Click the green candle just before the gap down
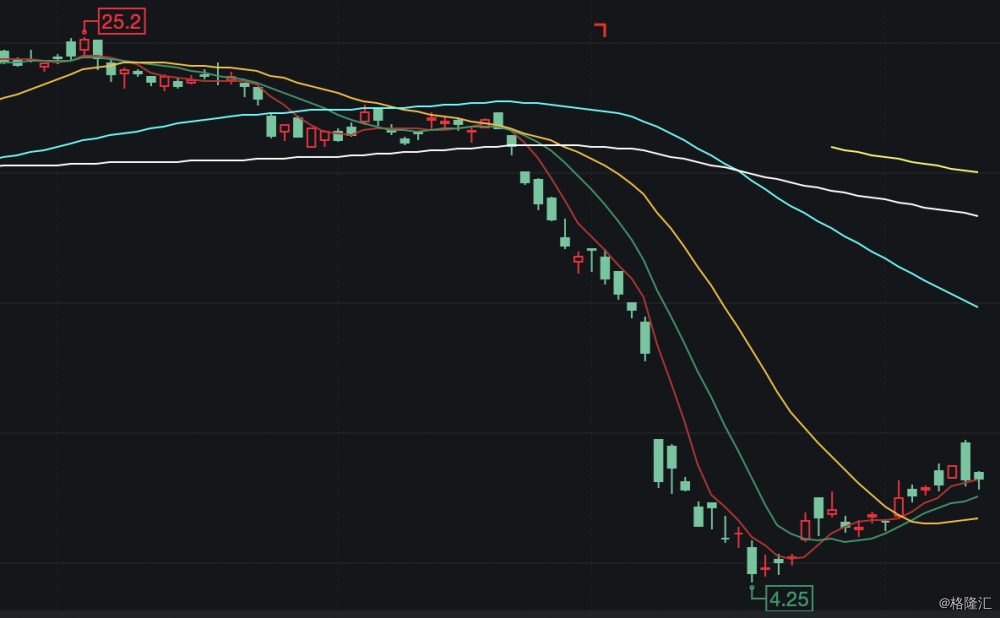This screenshot has height=618, width=1000. 645,337
